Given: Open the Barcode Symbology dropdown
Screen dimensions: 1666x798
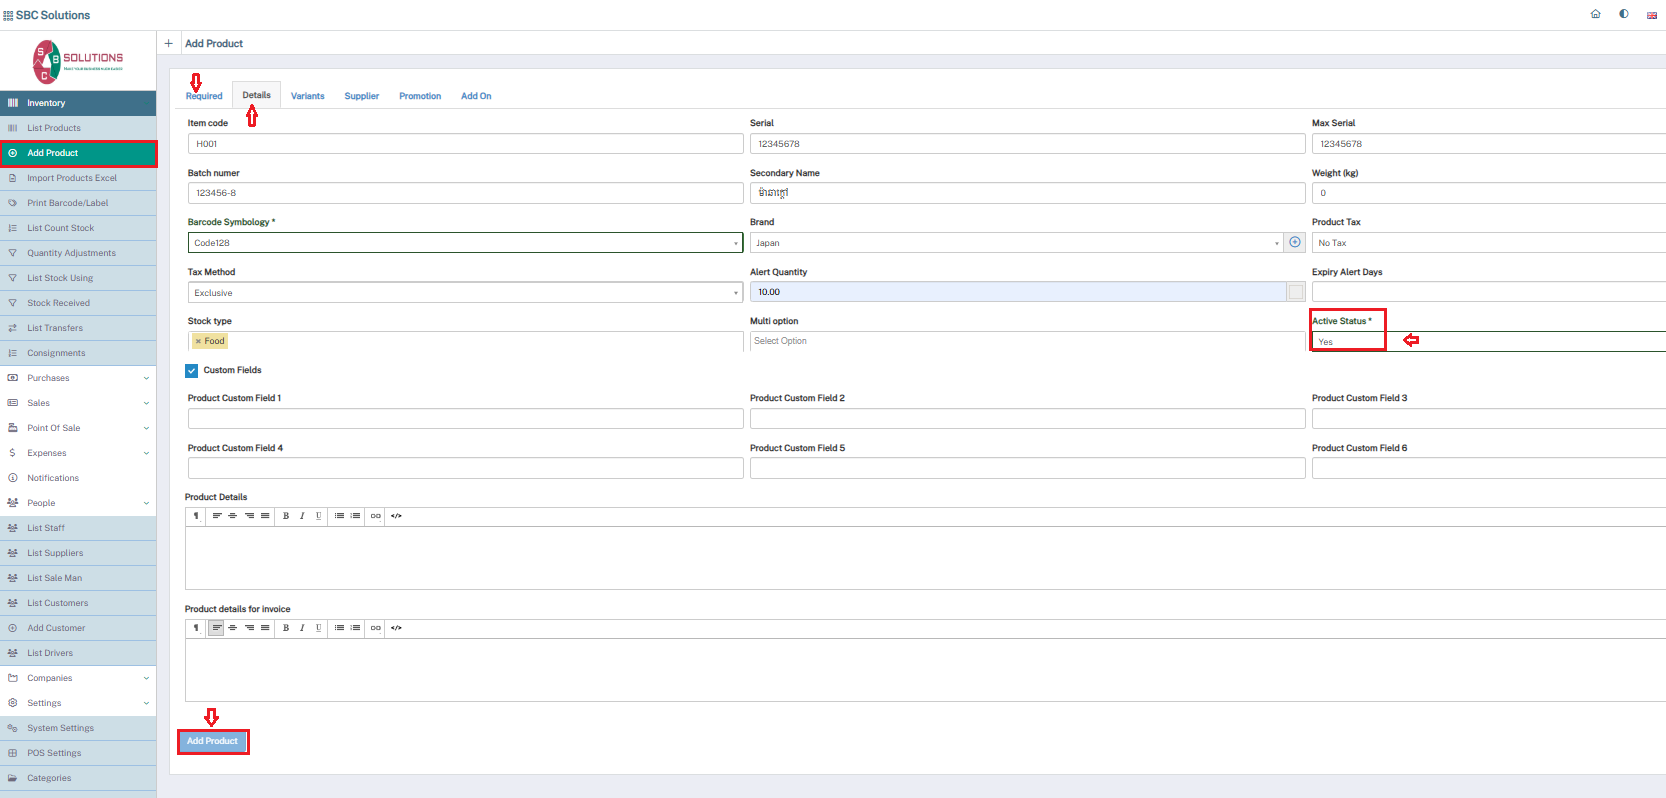Looking at the screenshot, I should (x=465, y=243).
